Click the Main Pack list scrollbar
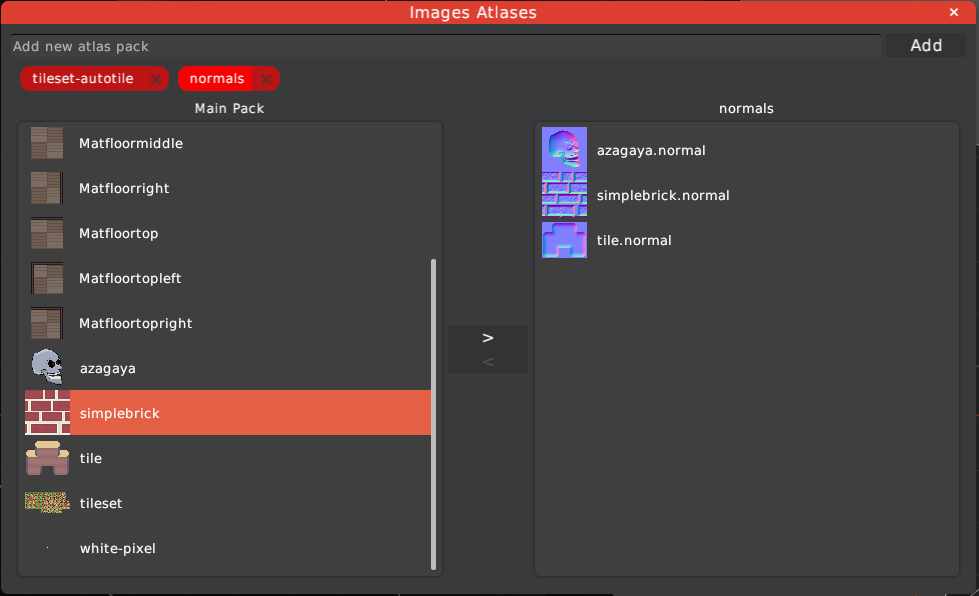 (x=434, y=414)
